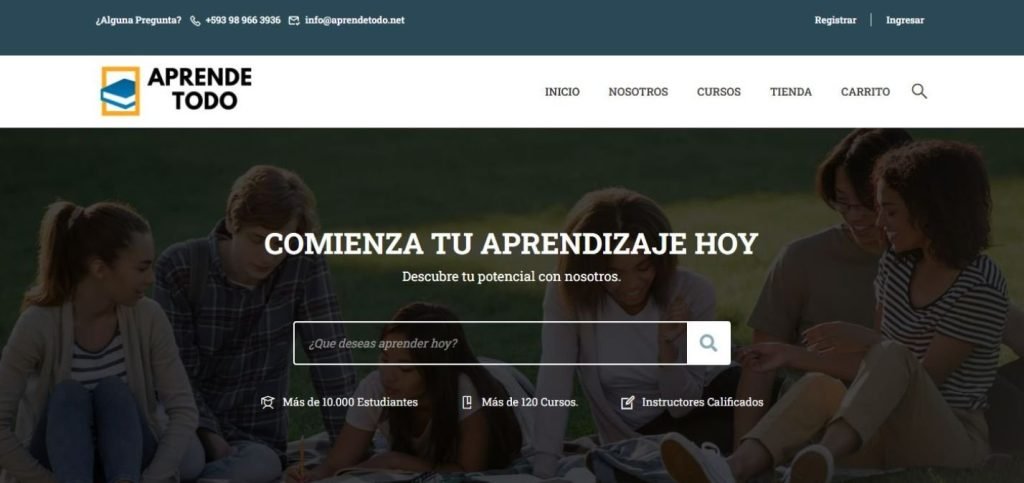Click the info@aprendetodo.net email address
Image resolution: width=1024 pixels, height=483 pixels.
pos(354,20)
